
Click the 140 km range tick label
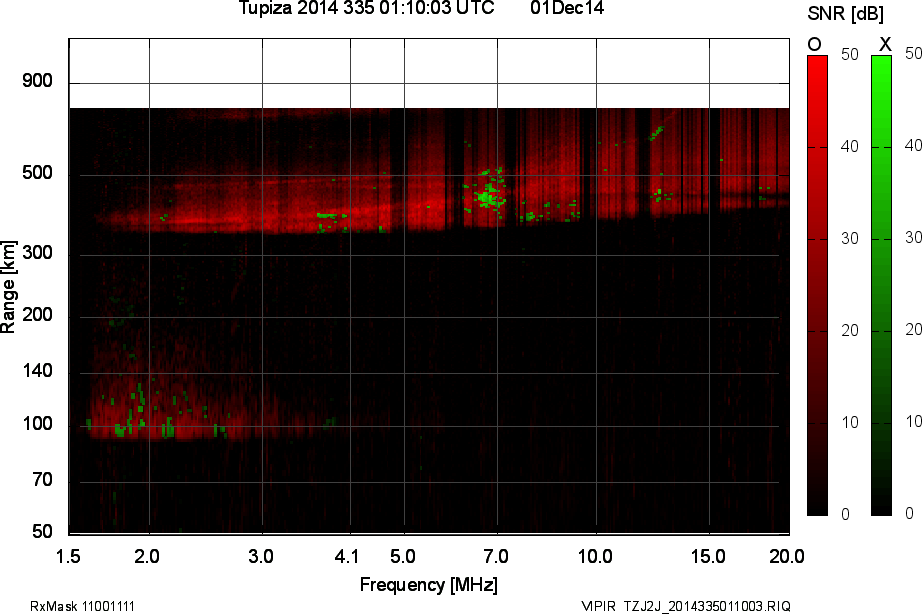coord(37,372)
